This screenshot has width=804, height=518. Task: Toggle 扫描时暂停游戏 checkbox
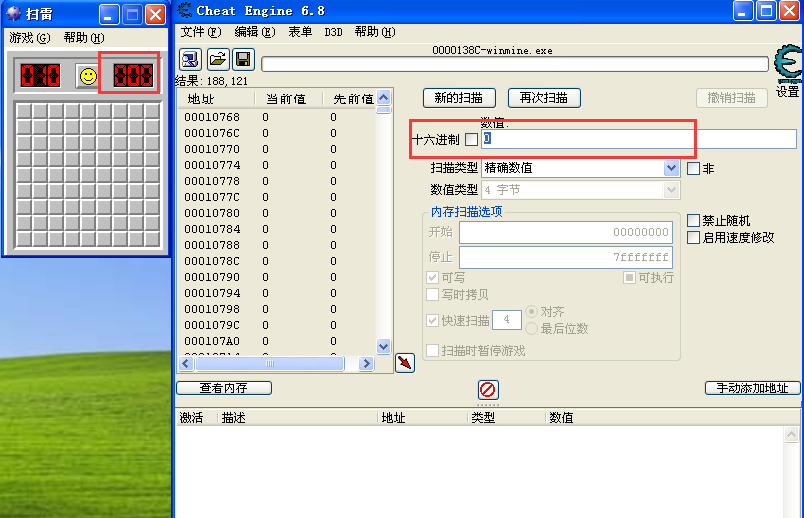click(x=432, y=351)
